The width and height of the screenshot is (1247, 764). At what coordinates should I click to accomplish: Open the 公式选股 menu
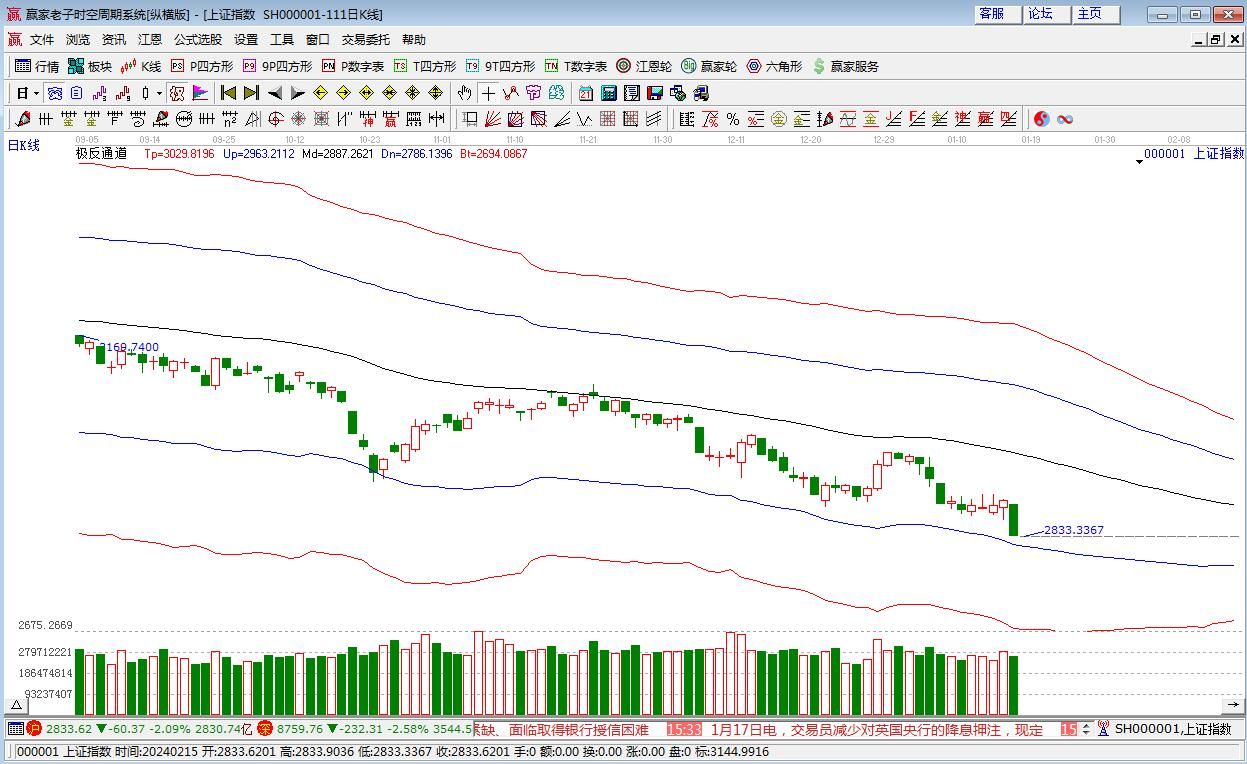coord(197,40)
